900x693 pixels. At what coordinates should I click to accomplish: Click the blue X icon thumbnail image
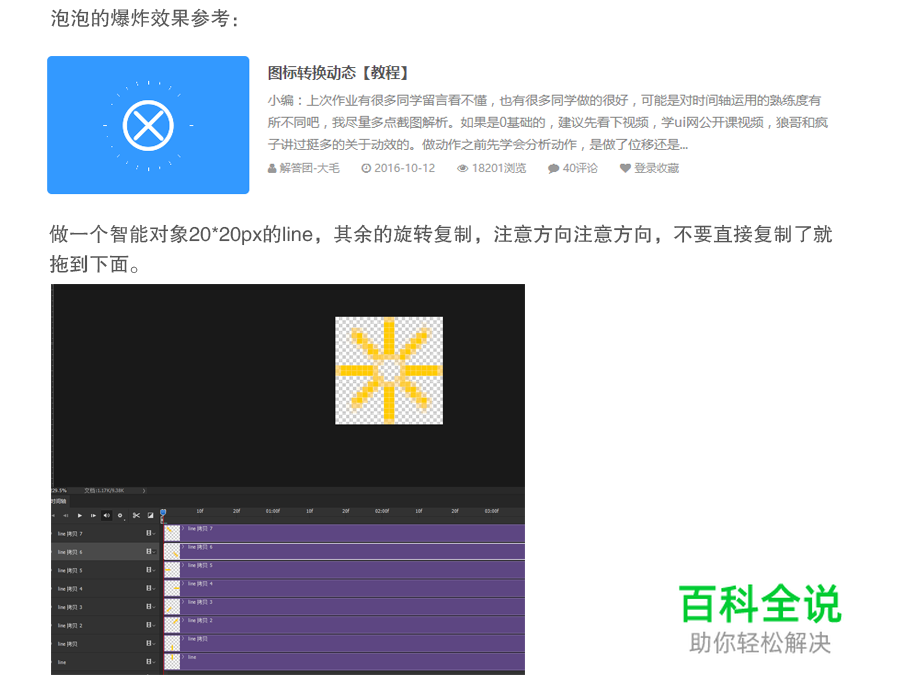[148, 124]
